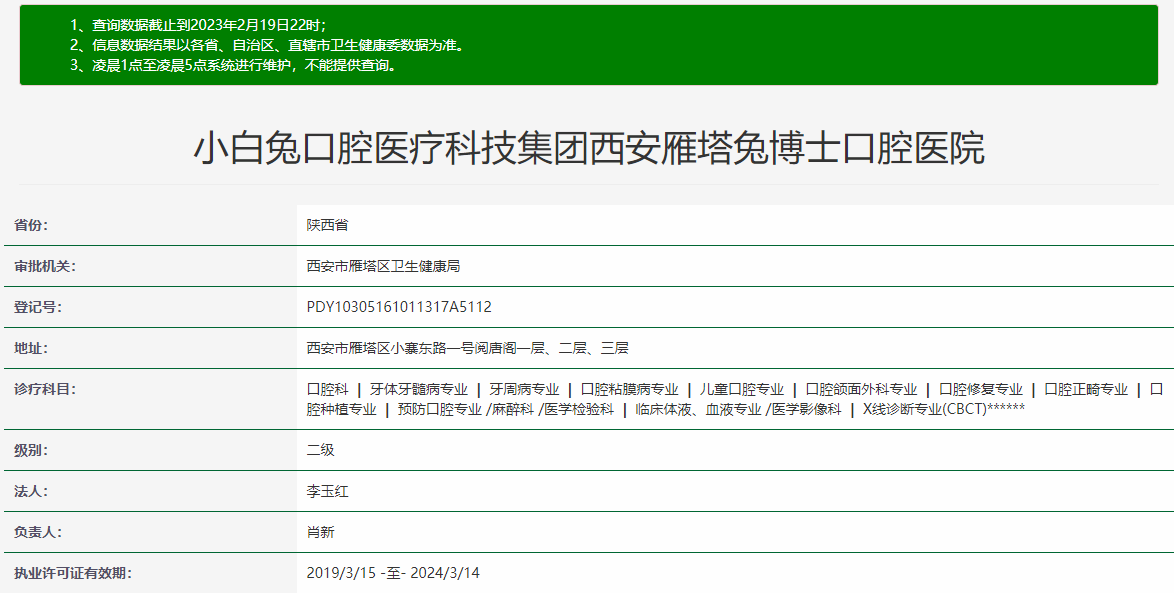
Task: Click the 省份 row label
Action: (30, 225)
